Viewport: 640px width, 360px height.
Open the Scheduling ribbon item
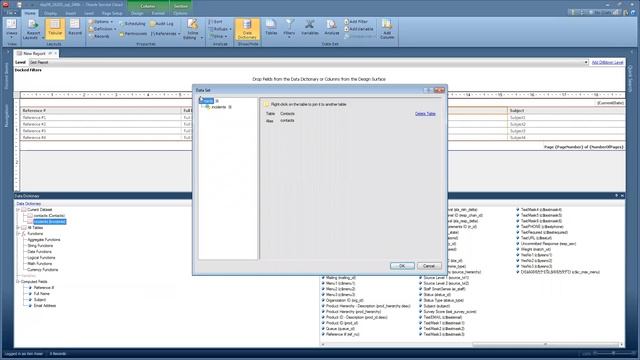132,24
